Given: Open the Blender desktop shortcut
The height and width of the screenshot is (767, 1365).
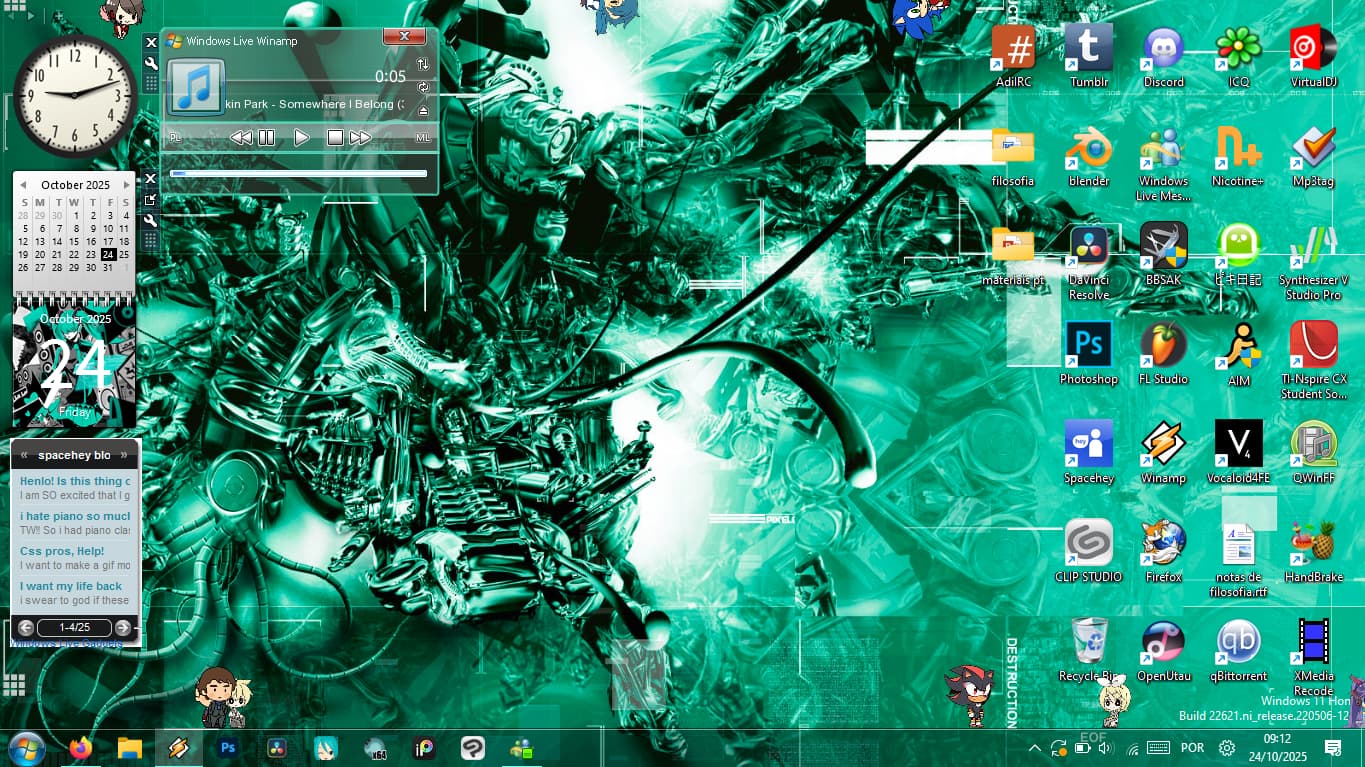Looking at the screenshot, I should point(1088,148).
